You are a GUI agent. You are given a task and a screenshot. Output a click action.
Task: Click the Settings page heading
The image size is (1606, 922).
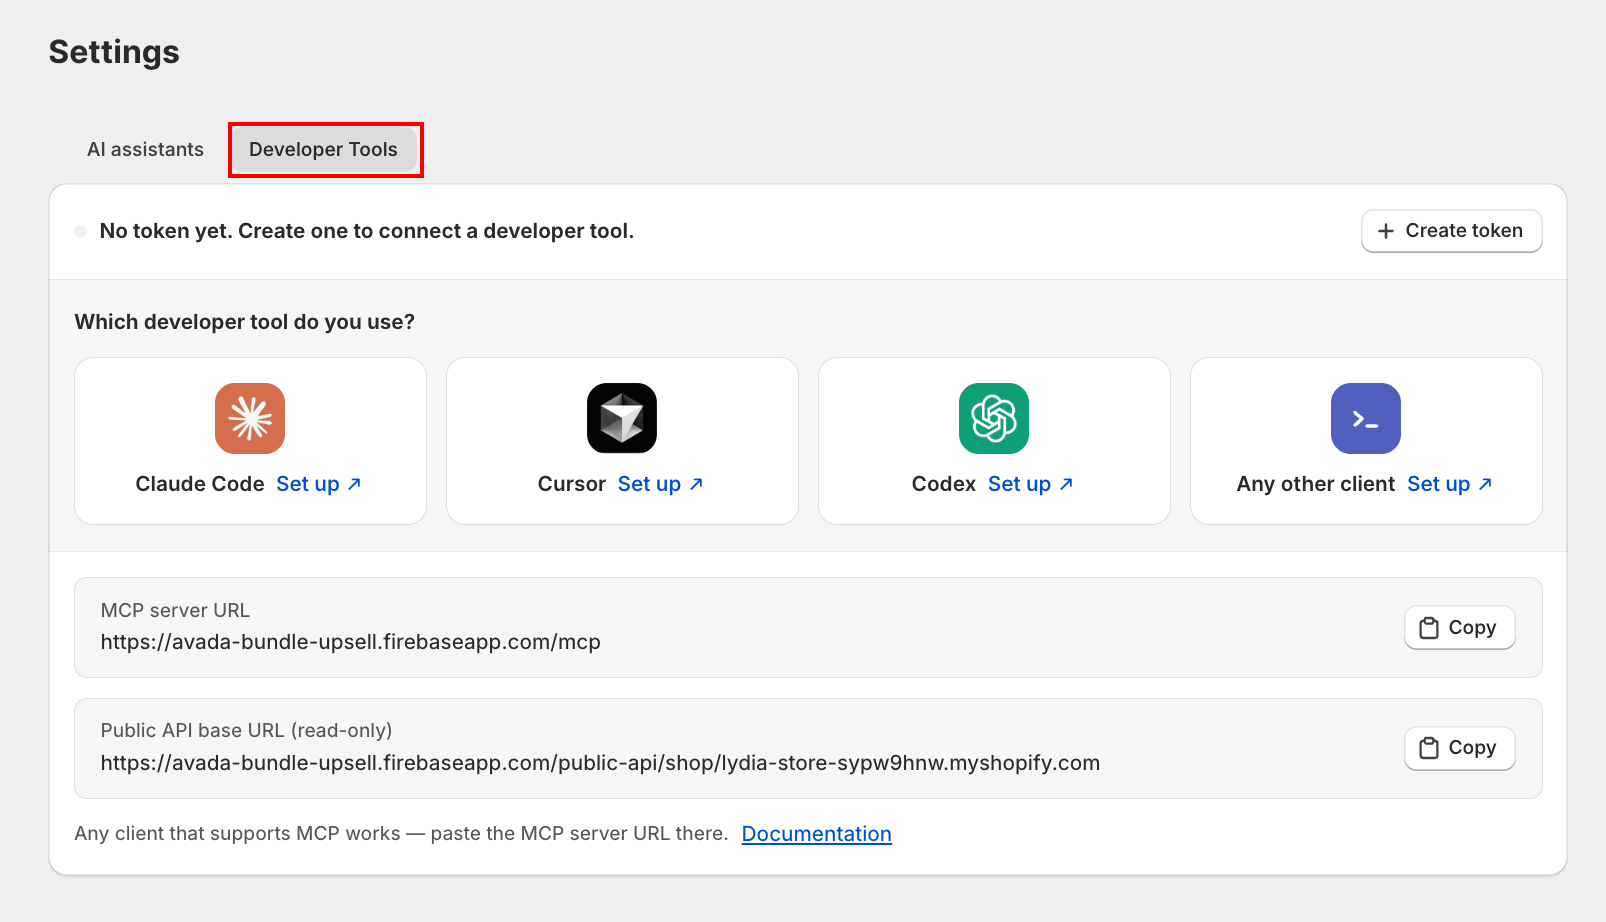pos(114,52)
